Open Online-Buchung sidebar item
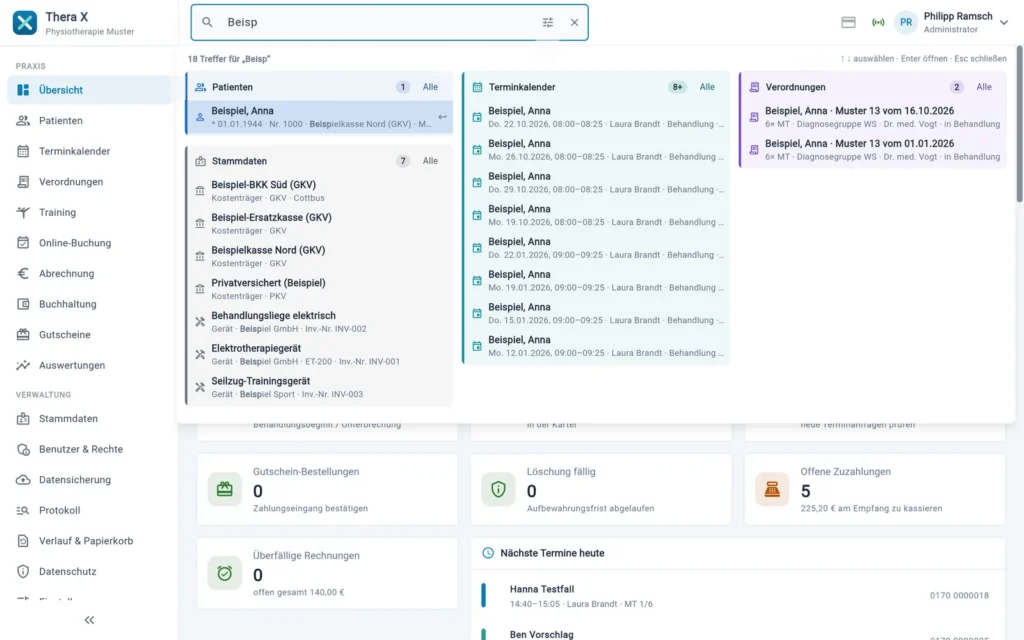 click(x=89, y=243)
